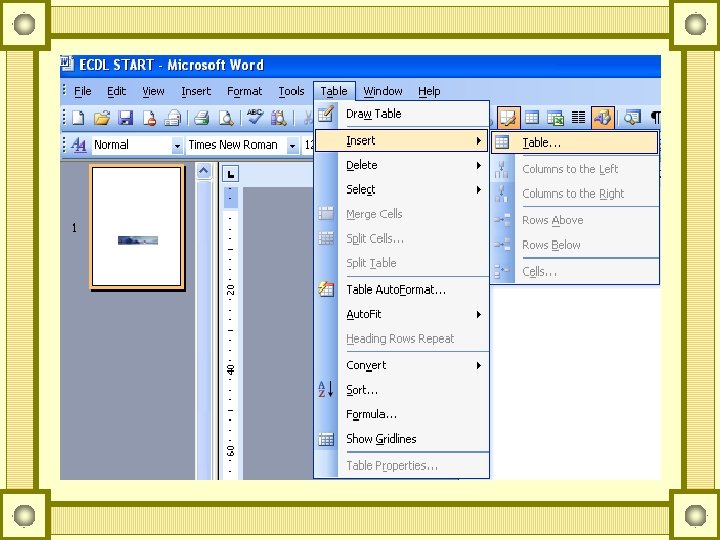Click Merge Cells menu entry

coord(402,214)
